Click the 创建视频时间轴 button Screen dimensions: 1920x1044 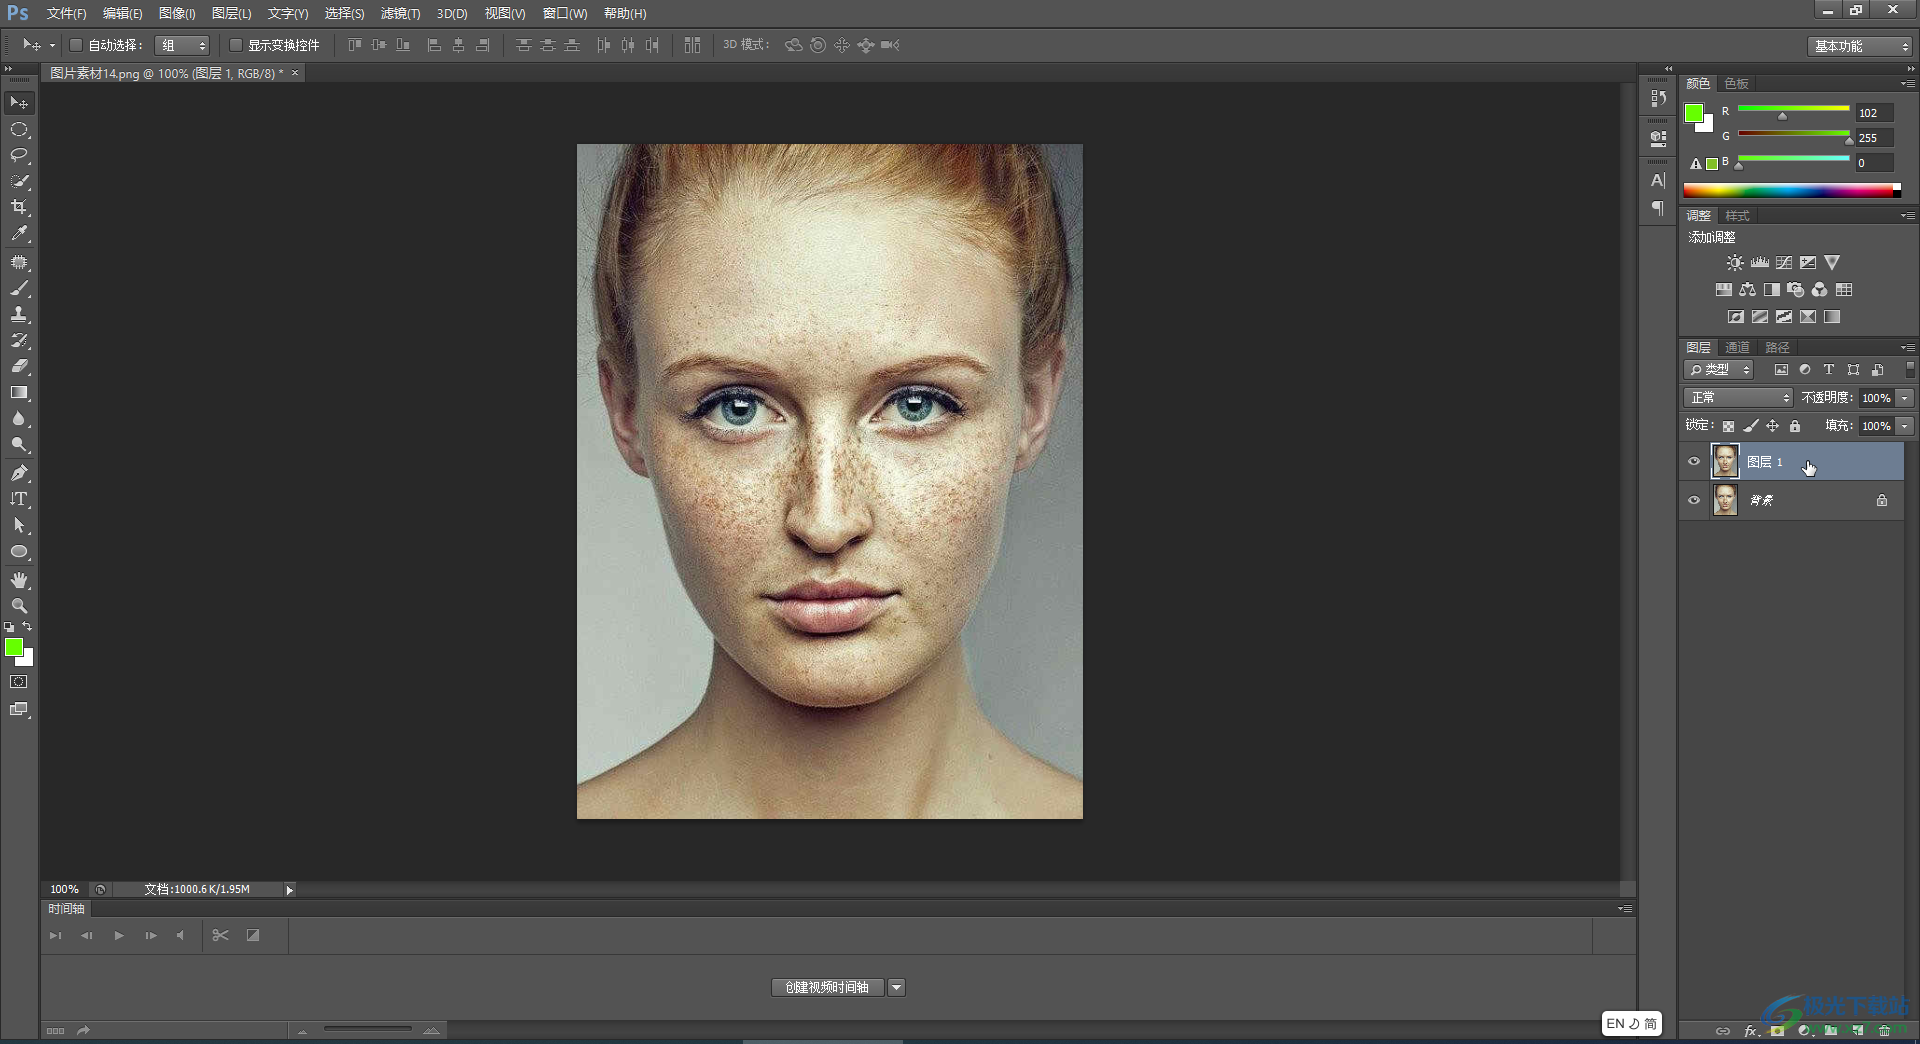[x=827, y=987]
